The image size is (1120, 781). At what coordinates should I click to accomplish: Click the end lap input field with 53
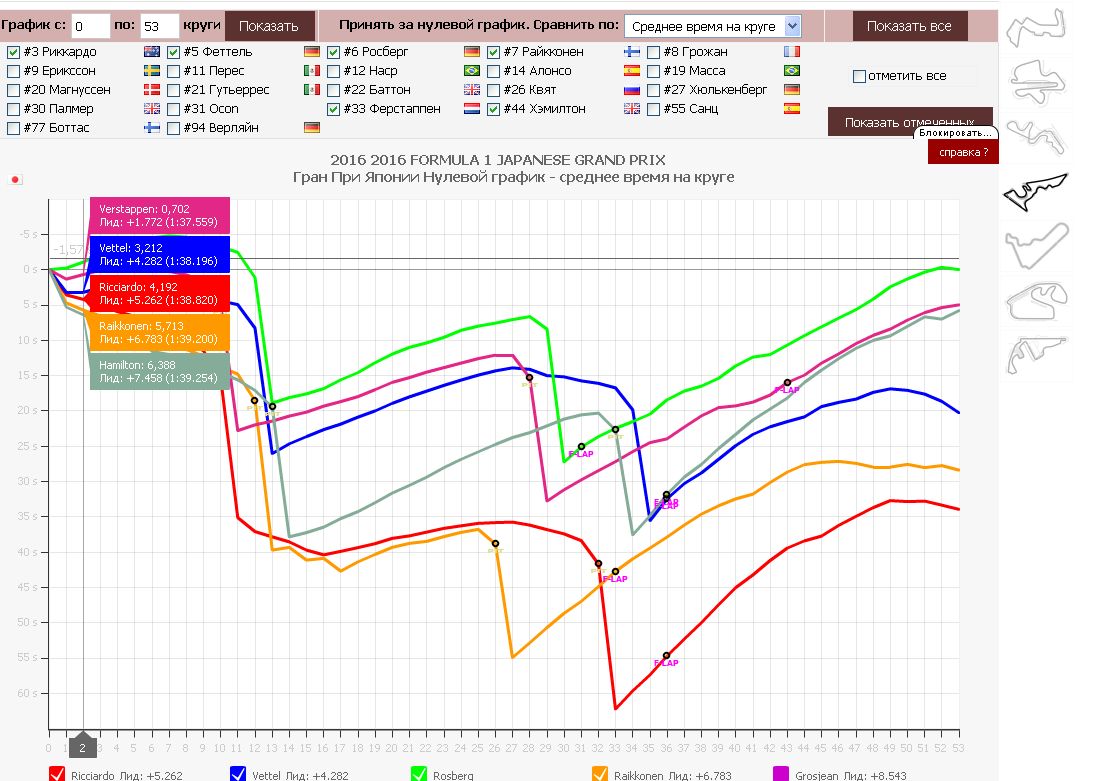[x=159, y=26]
